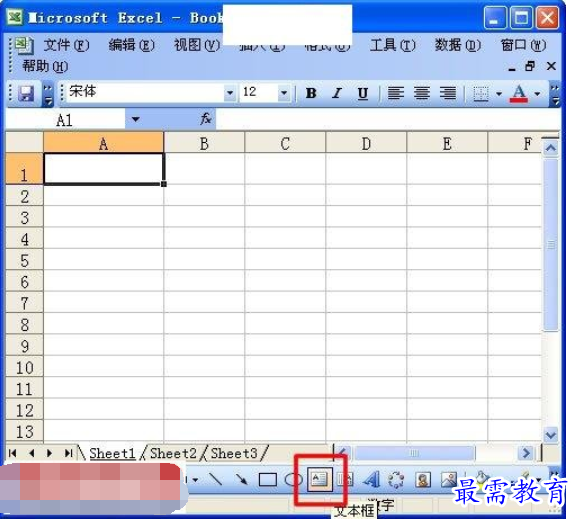Toggle italic formatting
Viewport: 576px width, 523px height.
point(337,93)
